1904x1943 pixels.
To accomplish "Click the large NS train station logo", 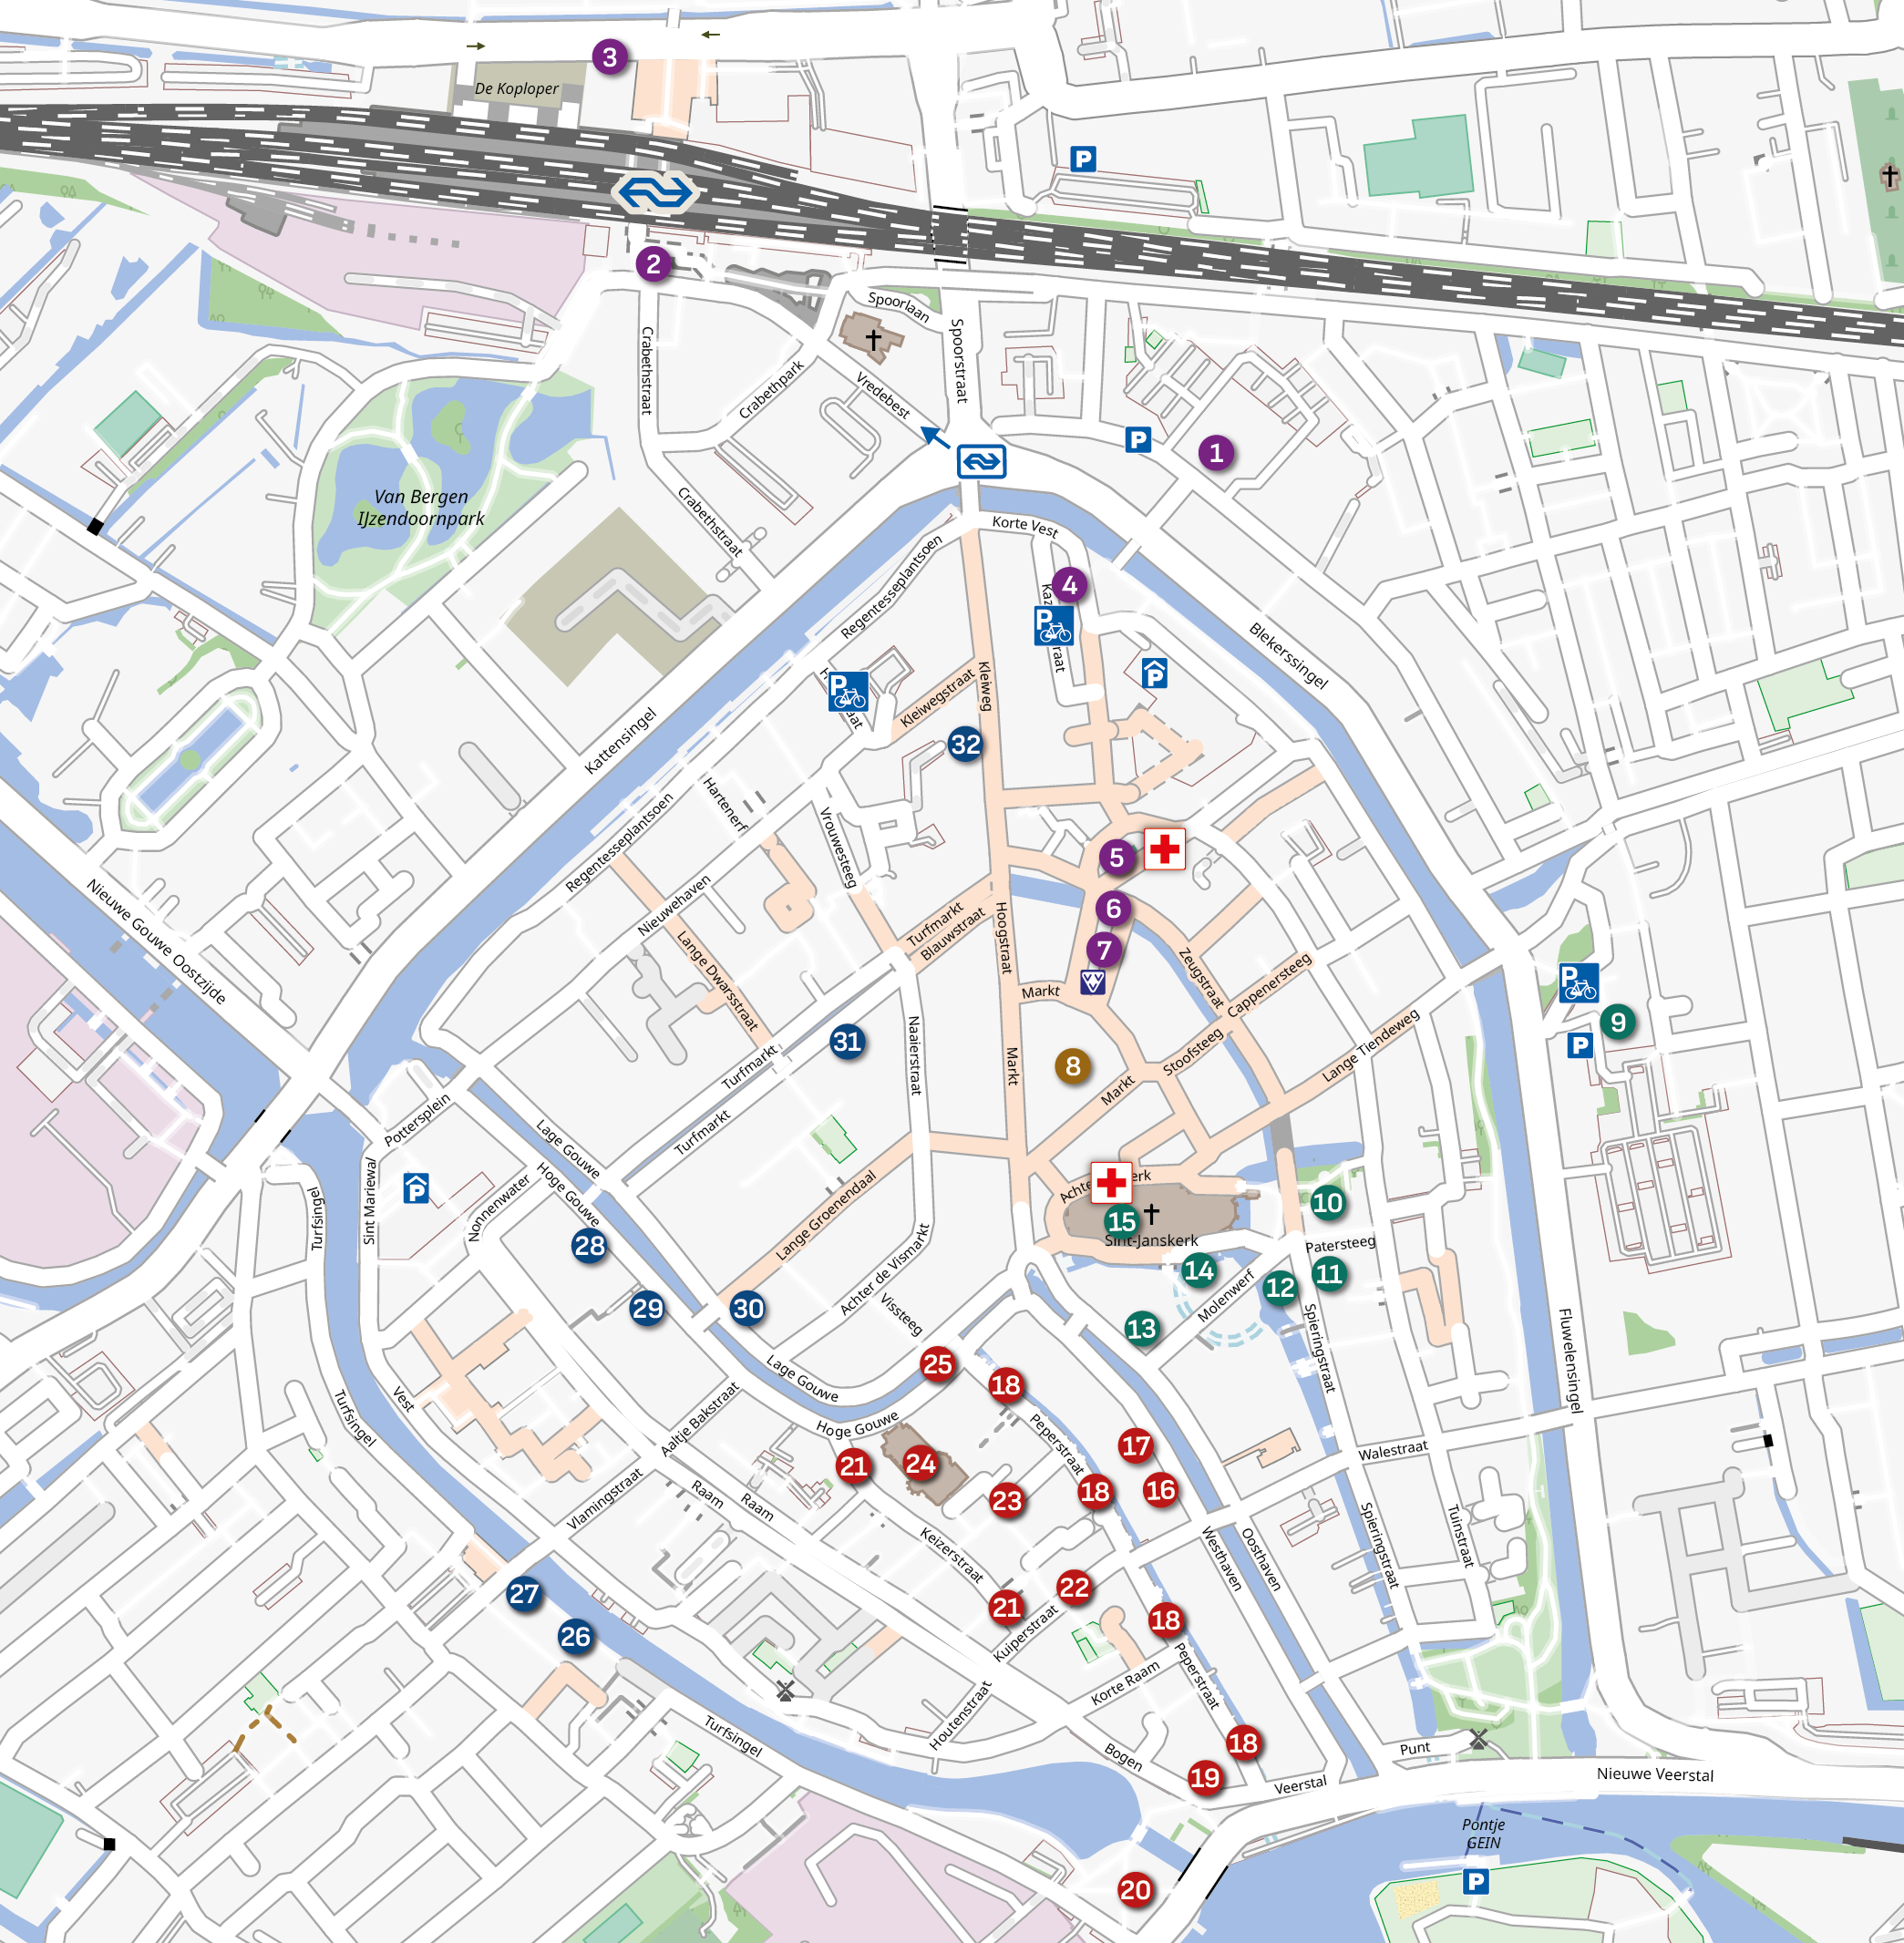I will [654, 193].
